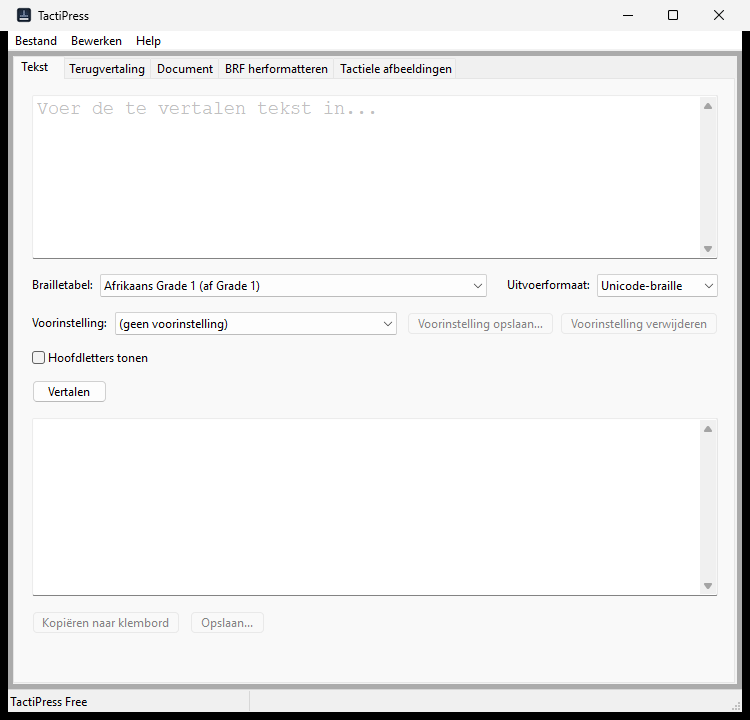Image resolution: width=750 pixels, height=720 pixels.
Task: Expand the Voorinstelling dropdown
Action: click(x=256, y=324)
